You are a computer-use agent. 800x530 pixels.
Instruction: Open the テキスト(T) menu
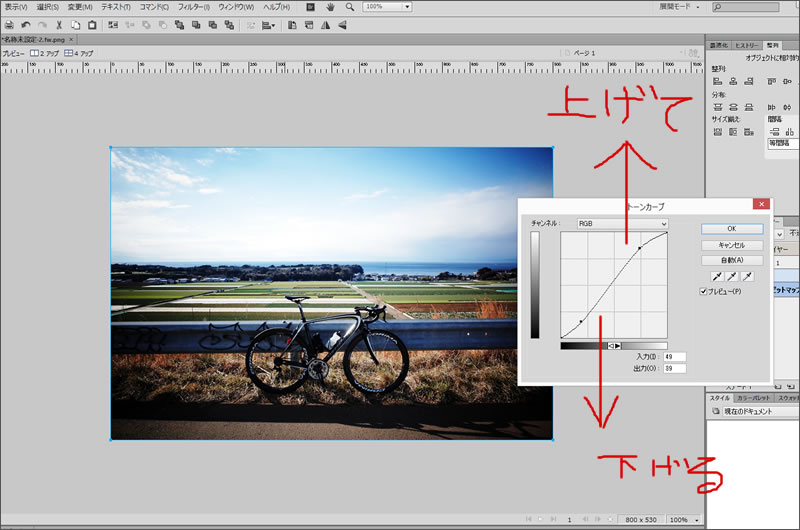coord(116,7)
